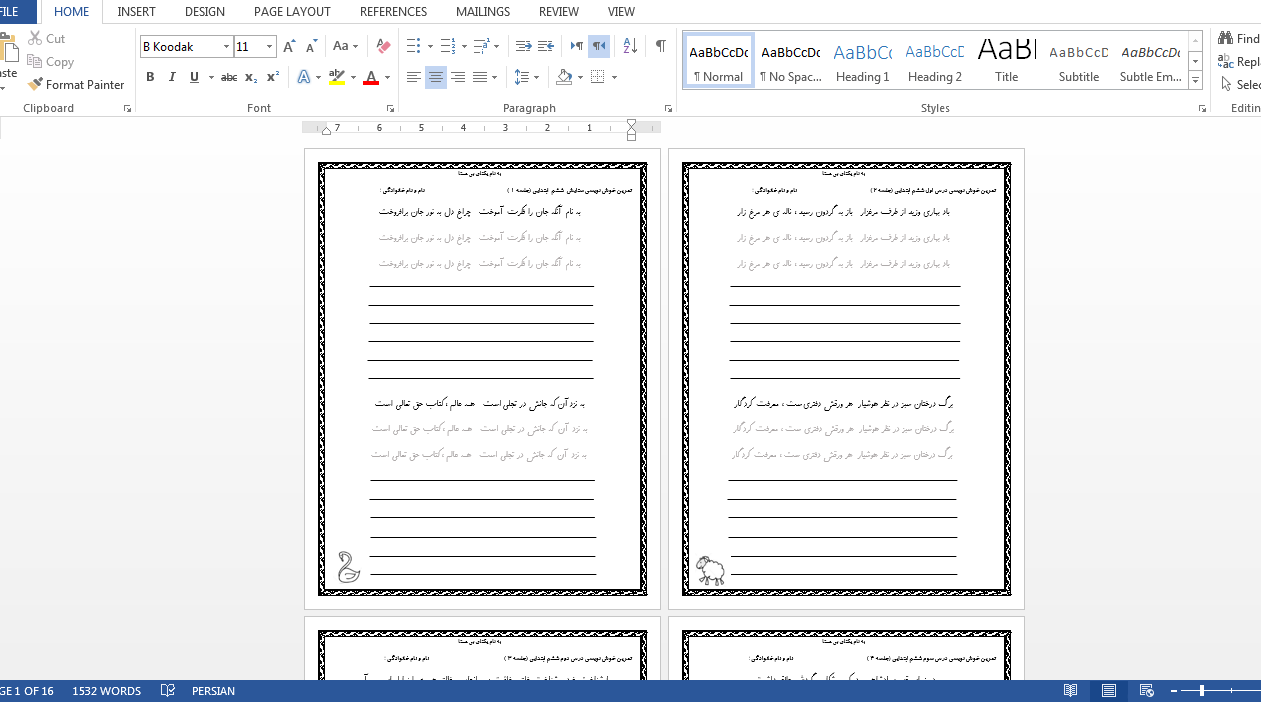1261x702 pixels.
Task: Apply strikethrough to the text
Action: [x=229, y=77]
